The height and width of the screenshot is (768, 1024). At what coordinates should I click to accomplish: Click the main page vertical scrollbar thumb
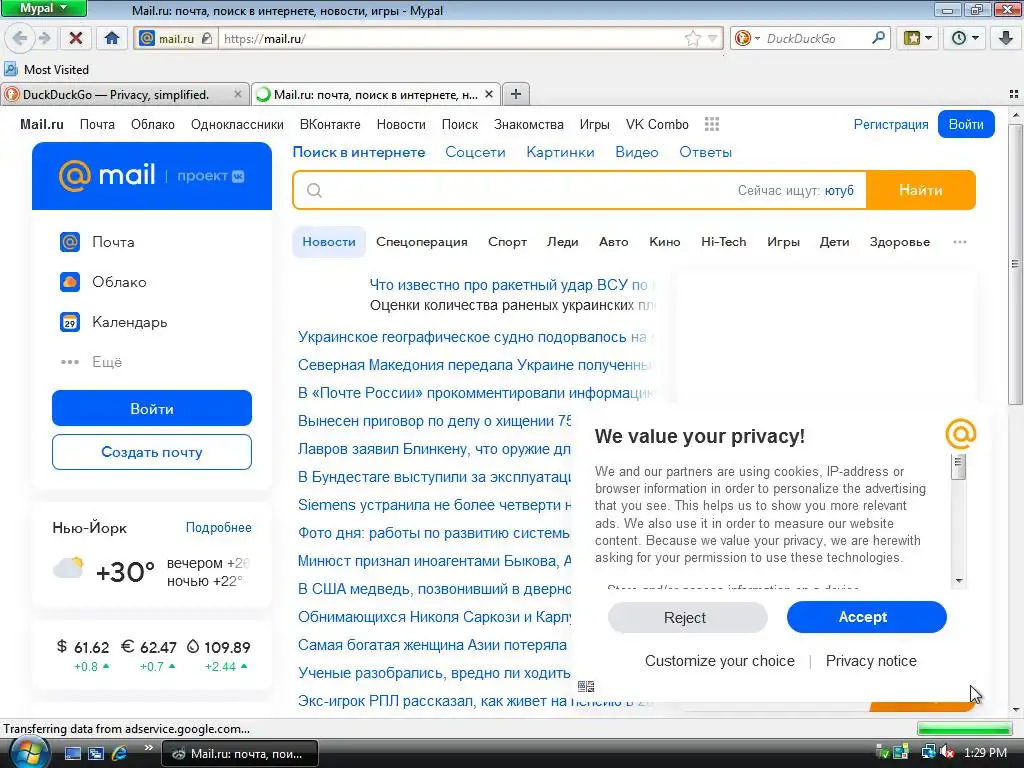pyautogui.click(x=1015, y=264)
